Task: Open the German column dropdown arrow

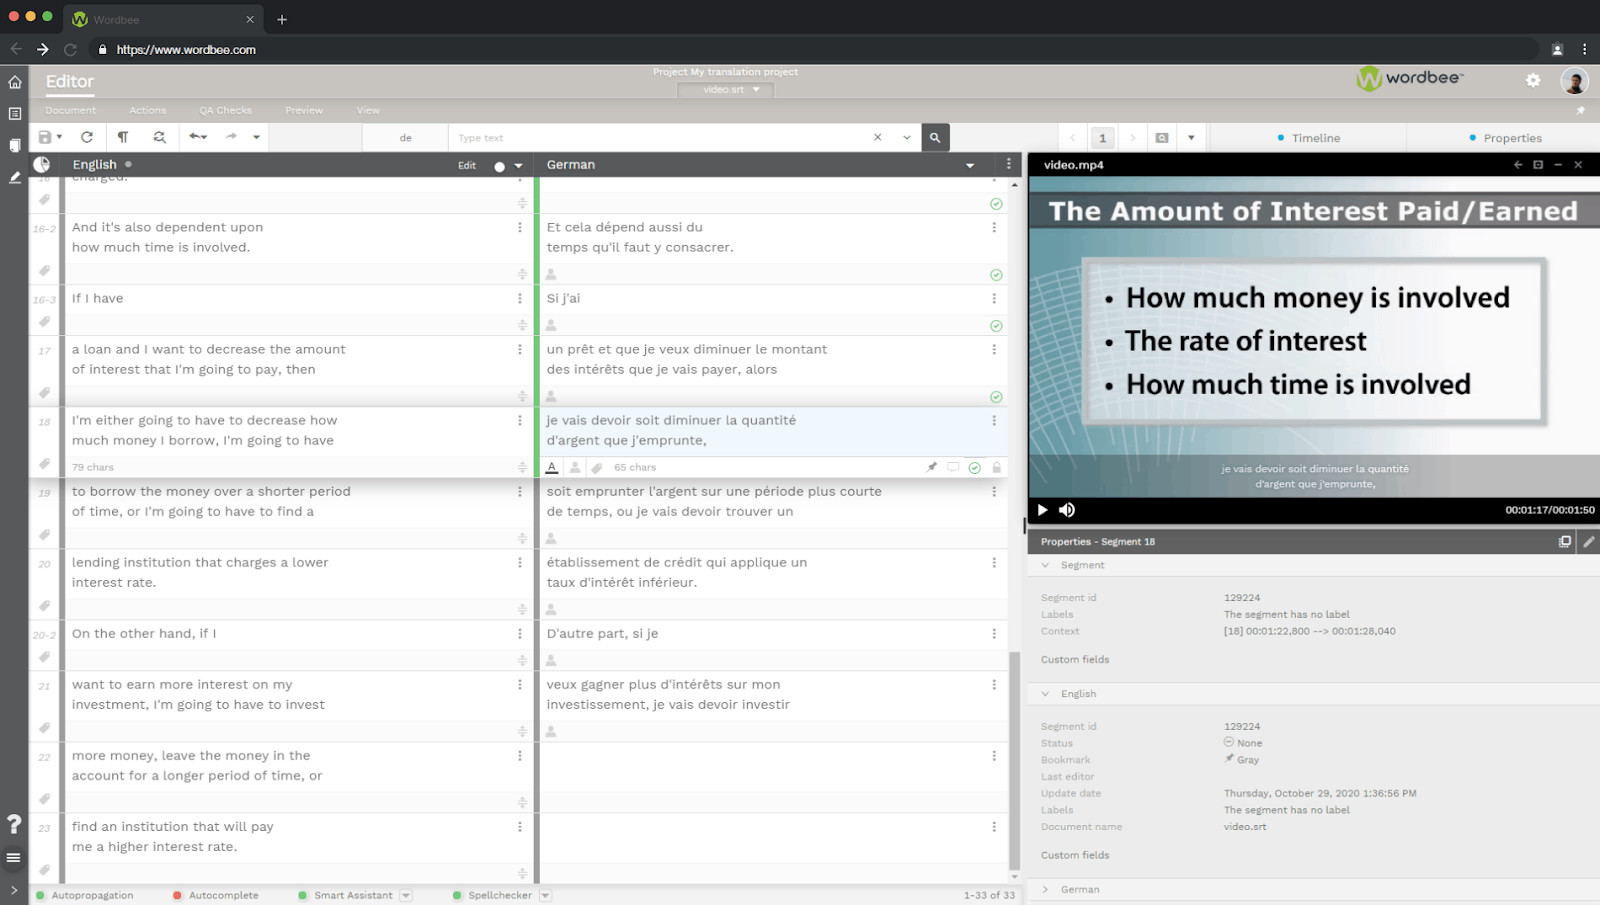Action: coord(970,165)
